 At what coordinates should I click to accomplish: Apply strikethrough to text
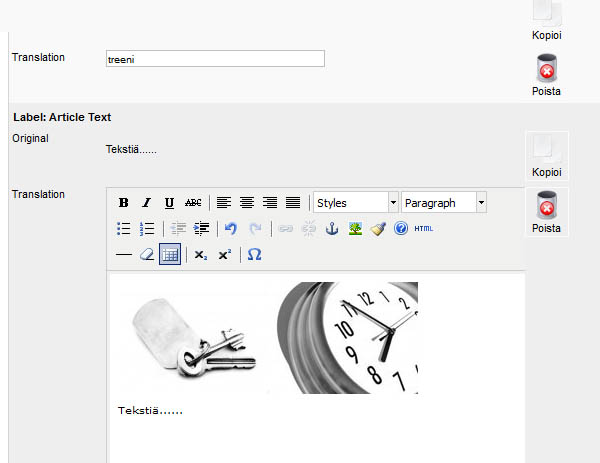click(193, 203)
